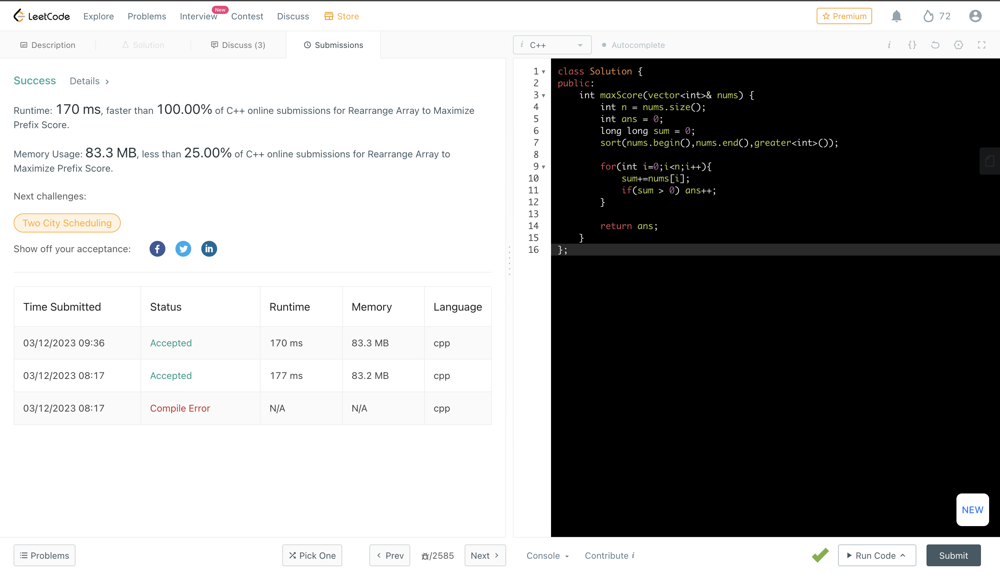The height and width of the screenshot is (573, 1000).
Task: Click the Success status heading
Action: (34, 80)
